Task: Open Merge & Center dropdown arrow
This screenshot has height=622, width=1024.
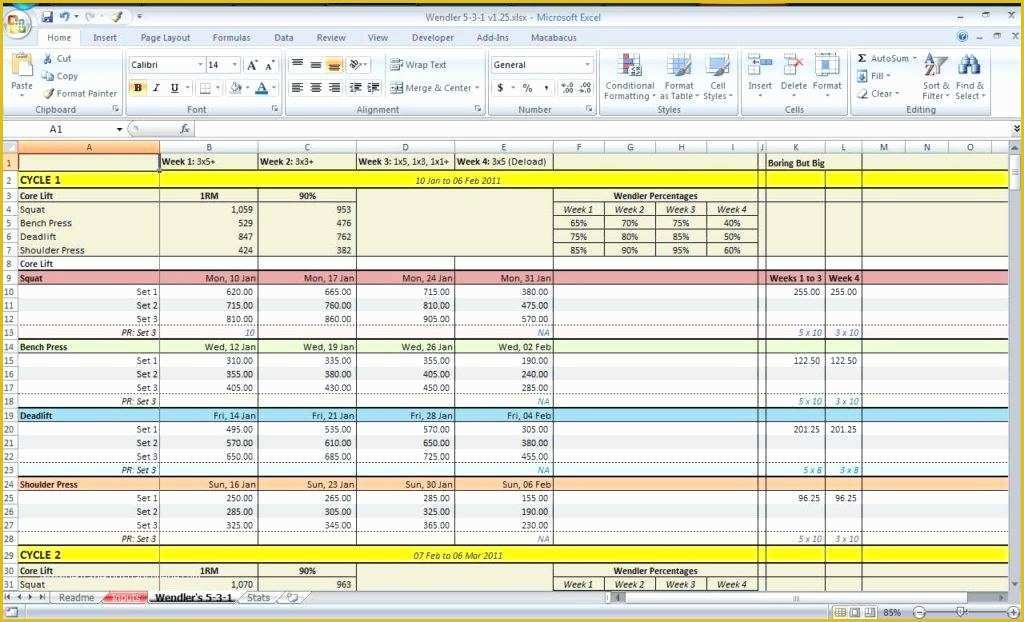Action: pos(477,88)
